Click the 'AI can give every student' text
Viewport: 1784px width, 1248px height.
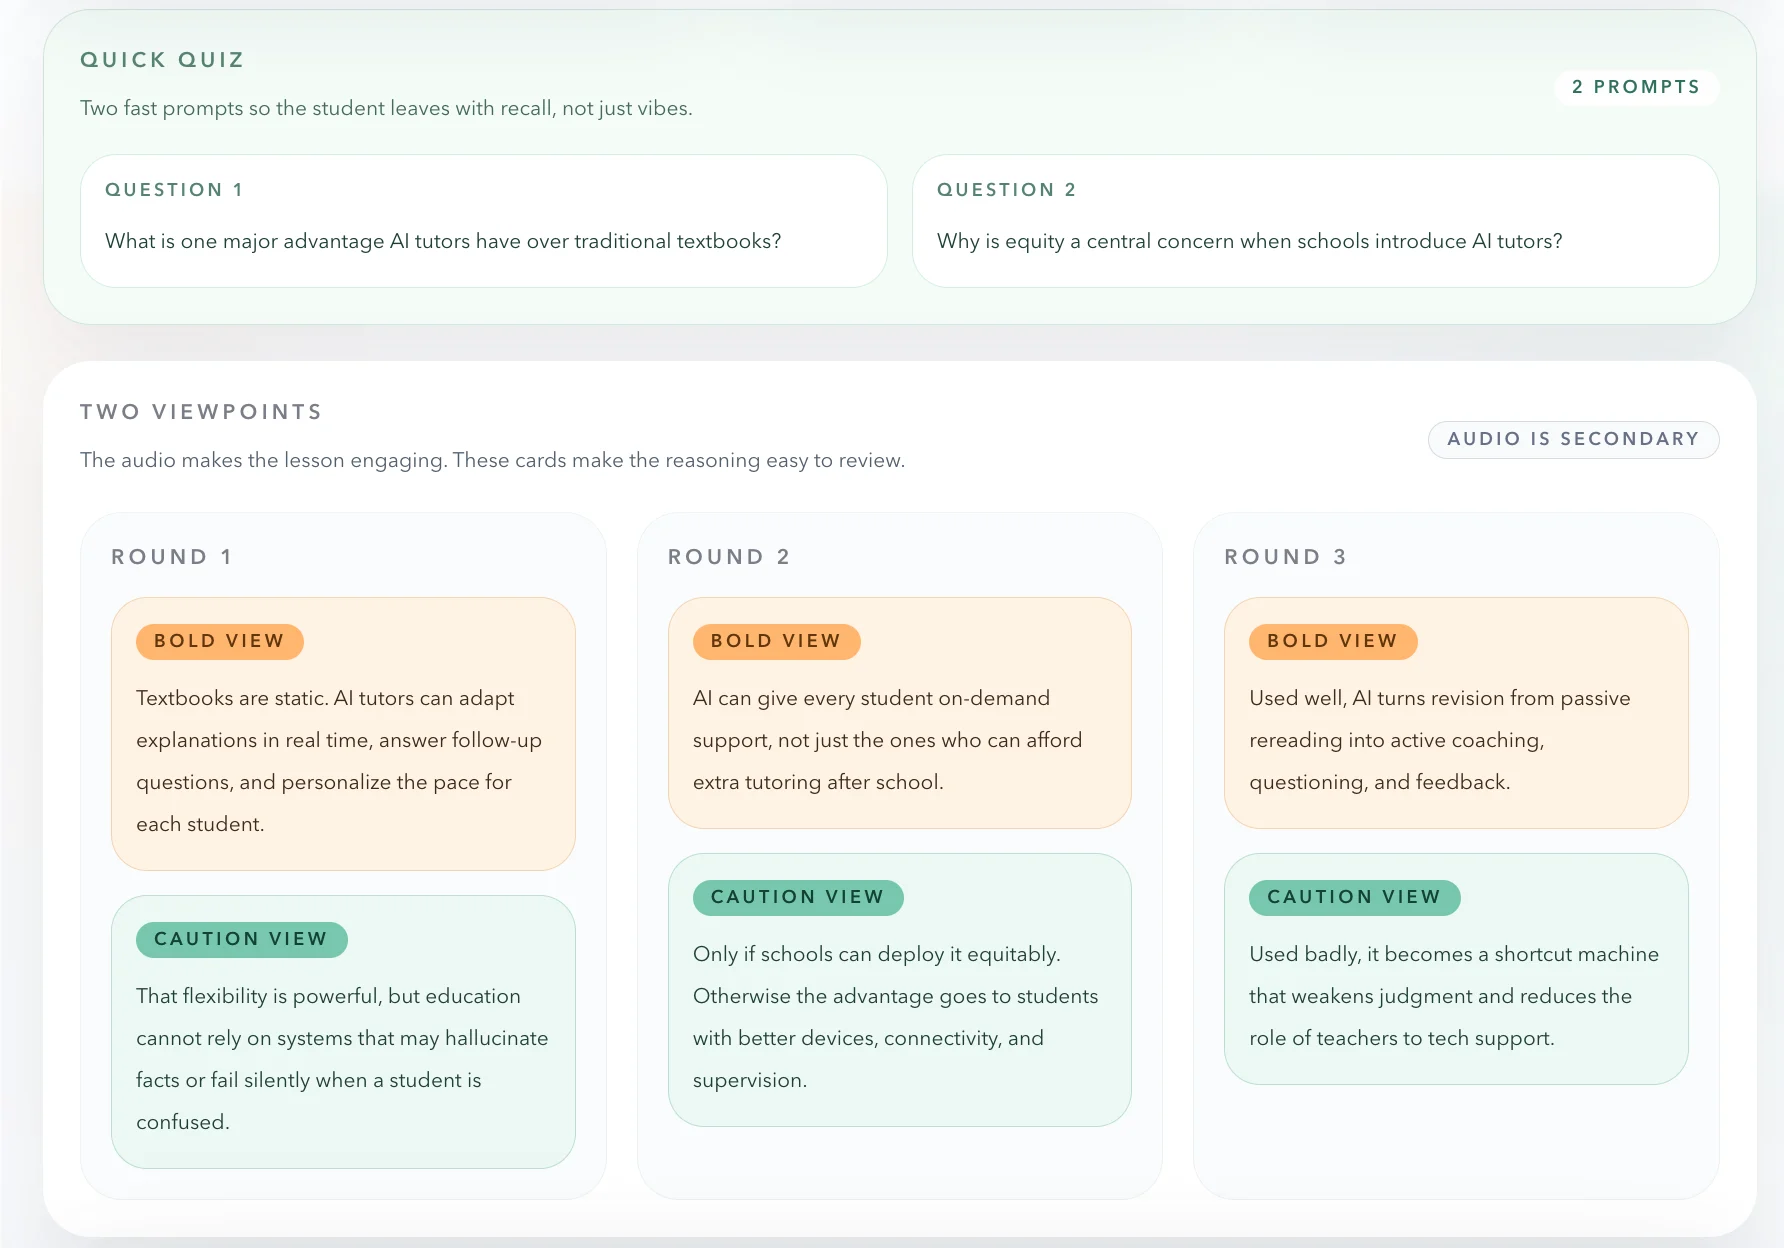(888, 740)
